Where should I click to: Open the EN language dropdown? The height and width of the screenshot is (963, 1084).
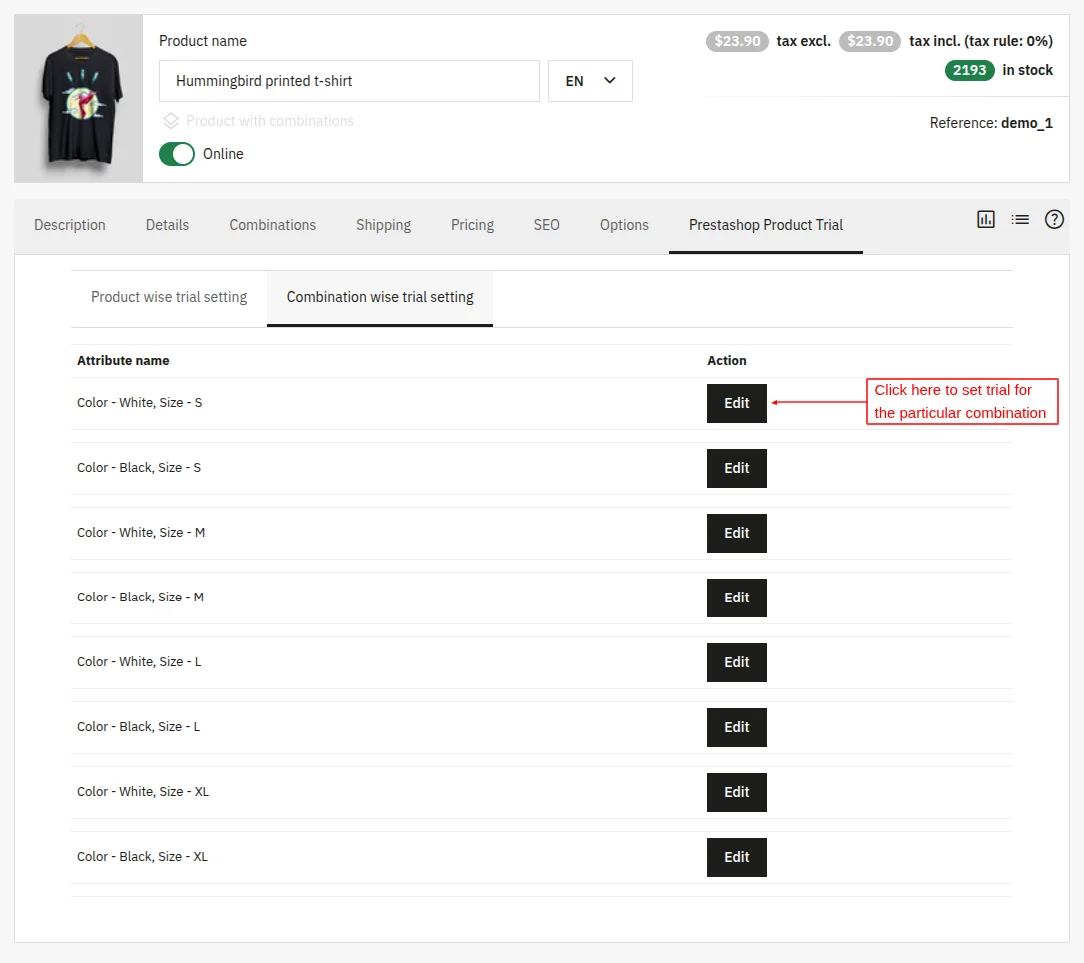590,81
